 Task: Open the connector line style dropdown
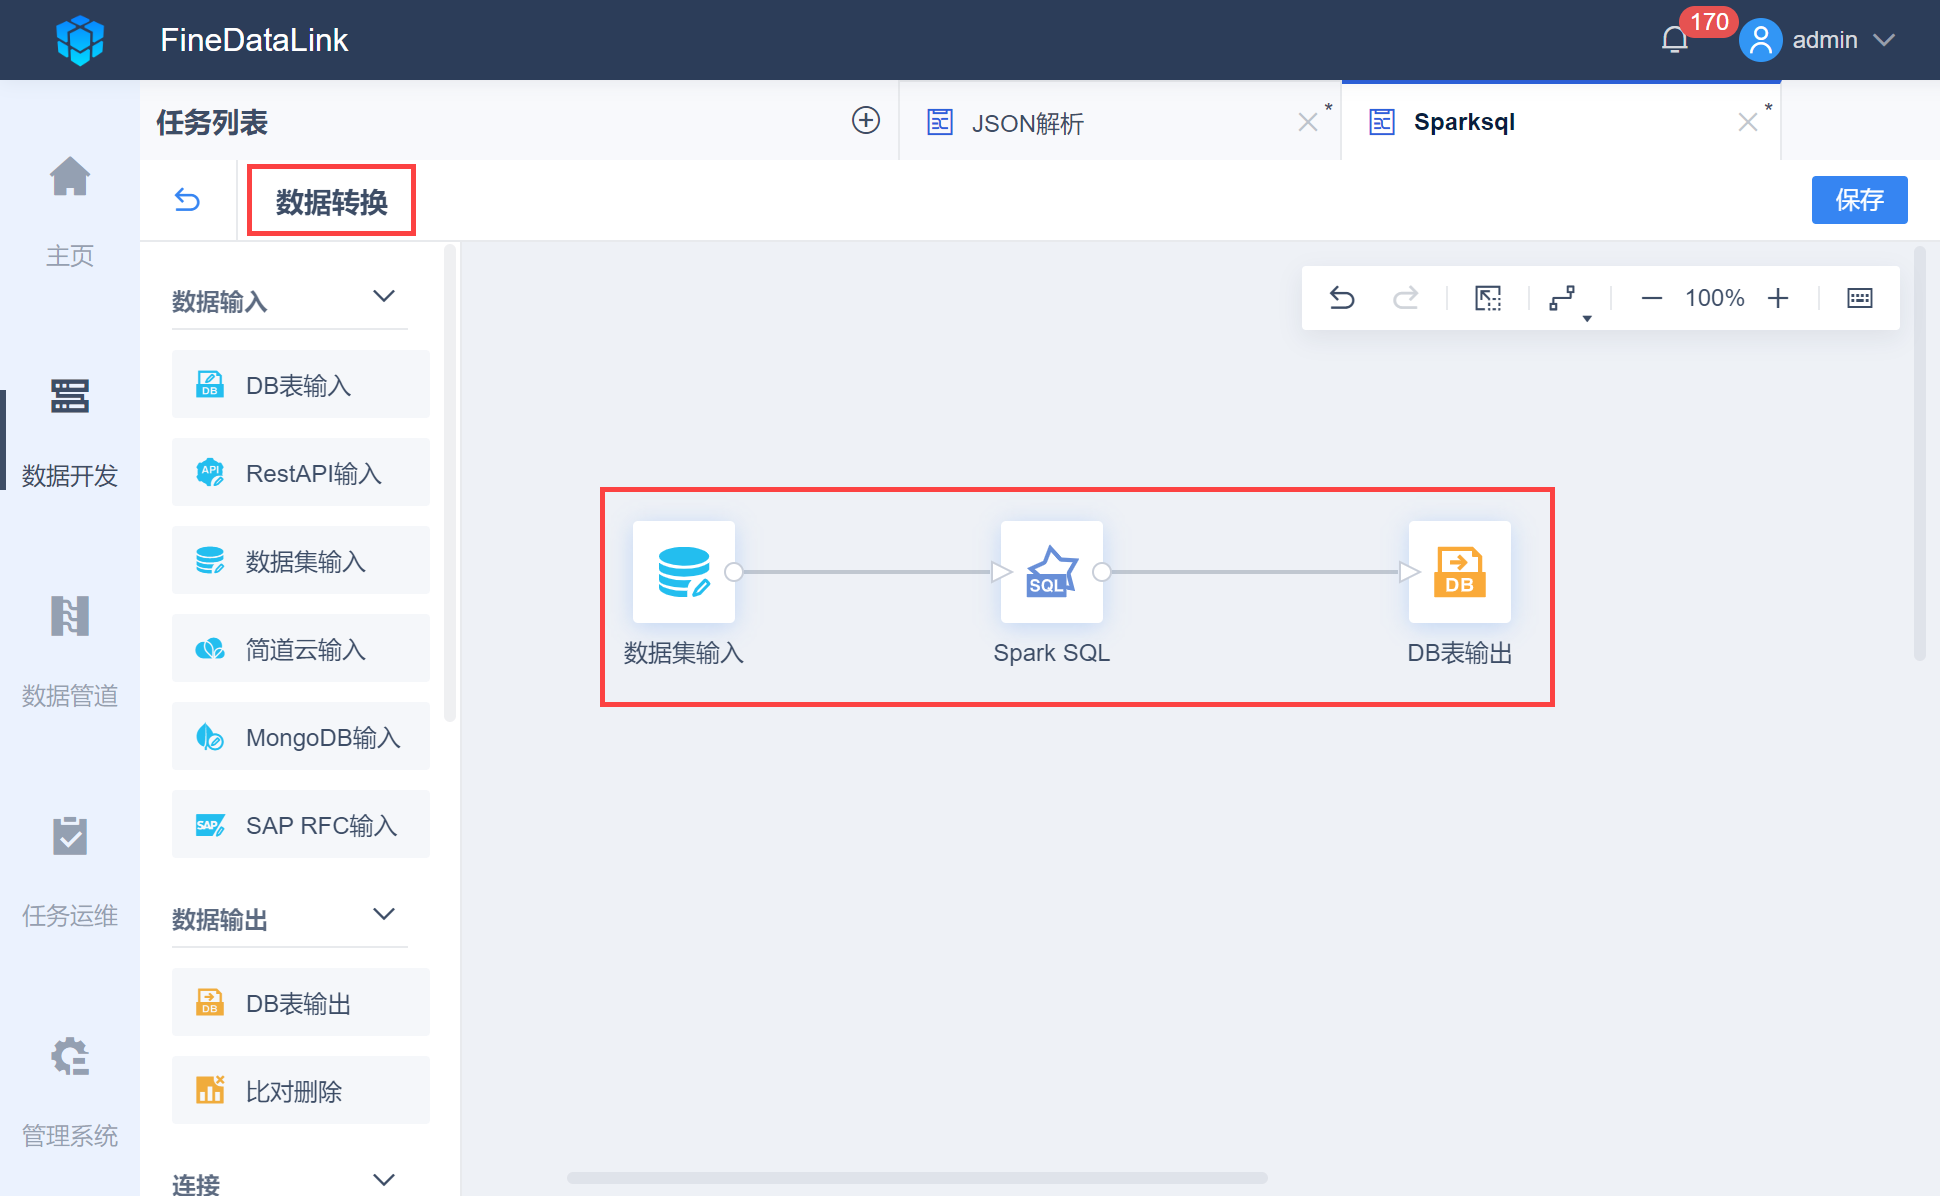tap(1565, 299)
